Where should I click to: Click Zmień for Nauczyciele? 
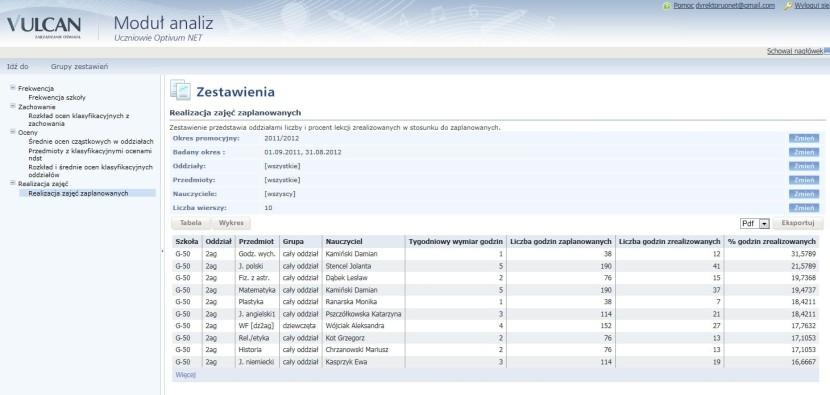click(x=804, y=194)
